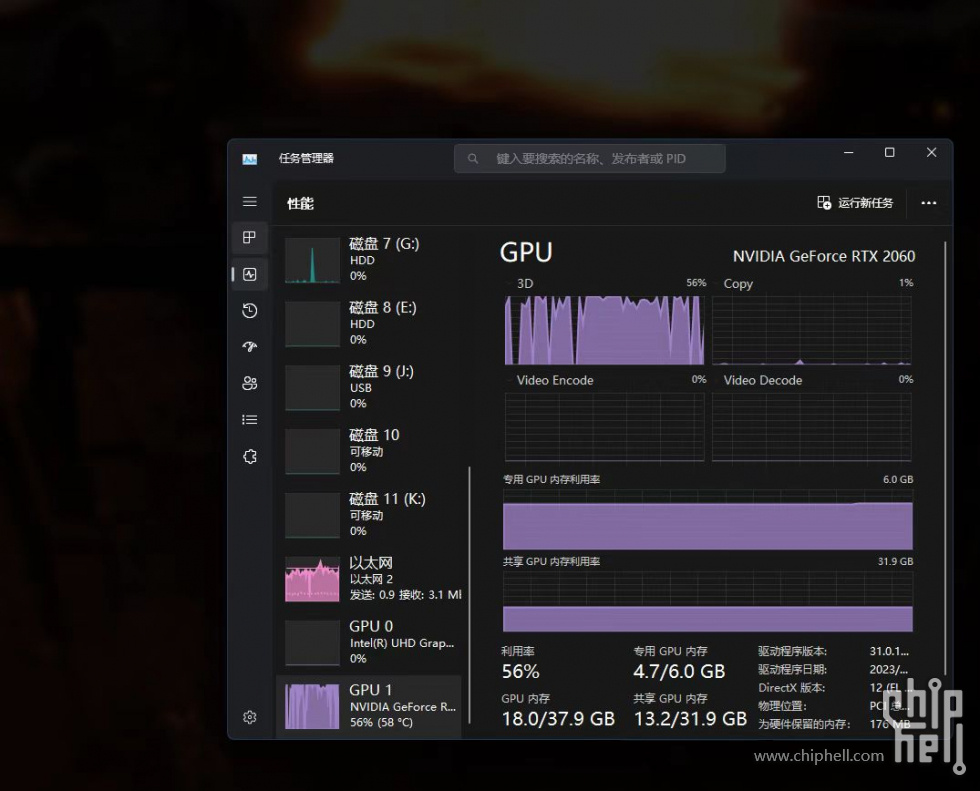
Task: Click 运行新任务 run new task button
Action: tap(855, 202)
